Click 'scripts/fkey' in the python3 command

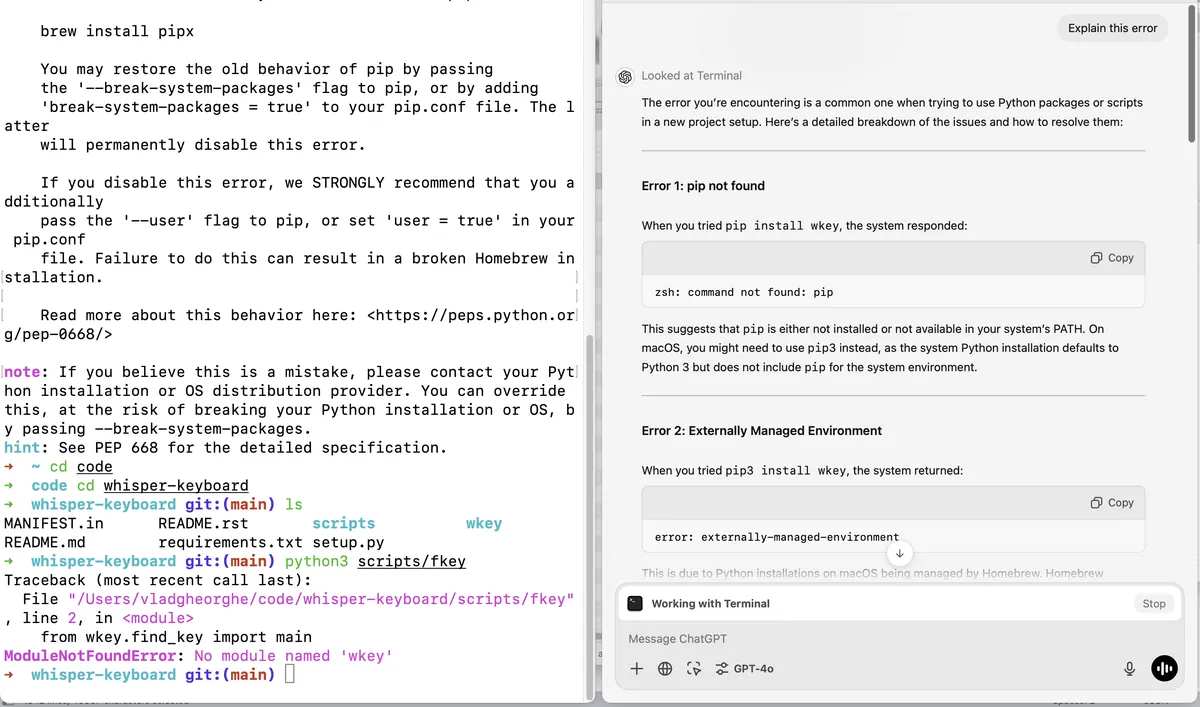[x=412, y=561]
